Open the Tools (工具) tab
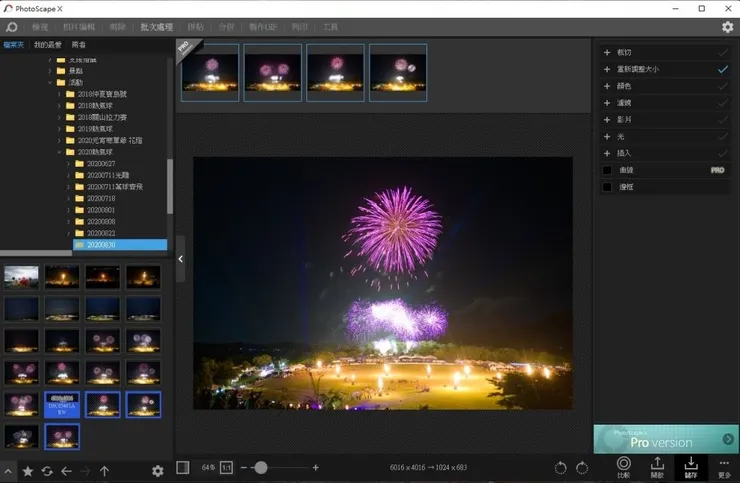The height and width of the screenshot is (483, 740). [330, 27]
